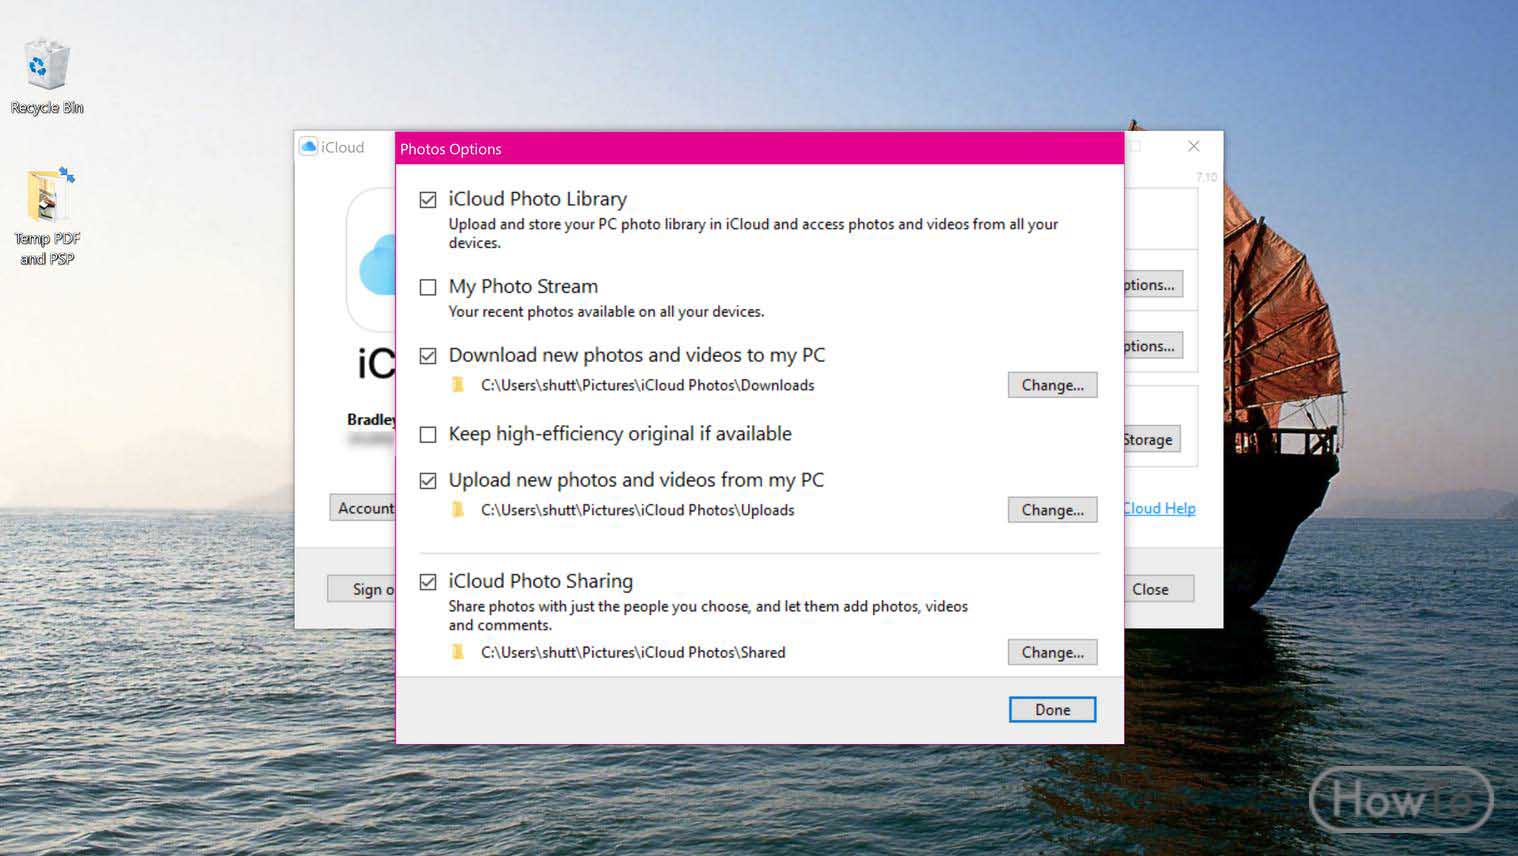Click the large iCloud cloud image
This screenshot has height=856, width=1518.
point(377,265)
